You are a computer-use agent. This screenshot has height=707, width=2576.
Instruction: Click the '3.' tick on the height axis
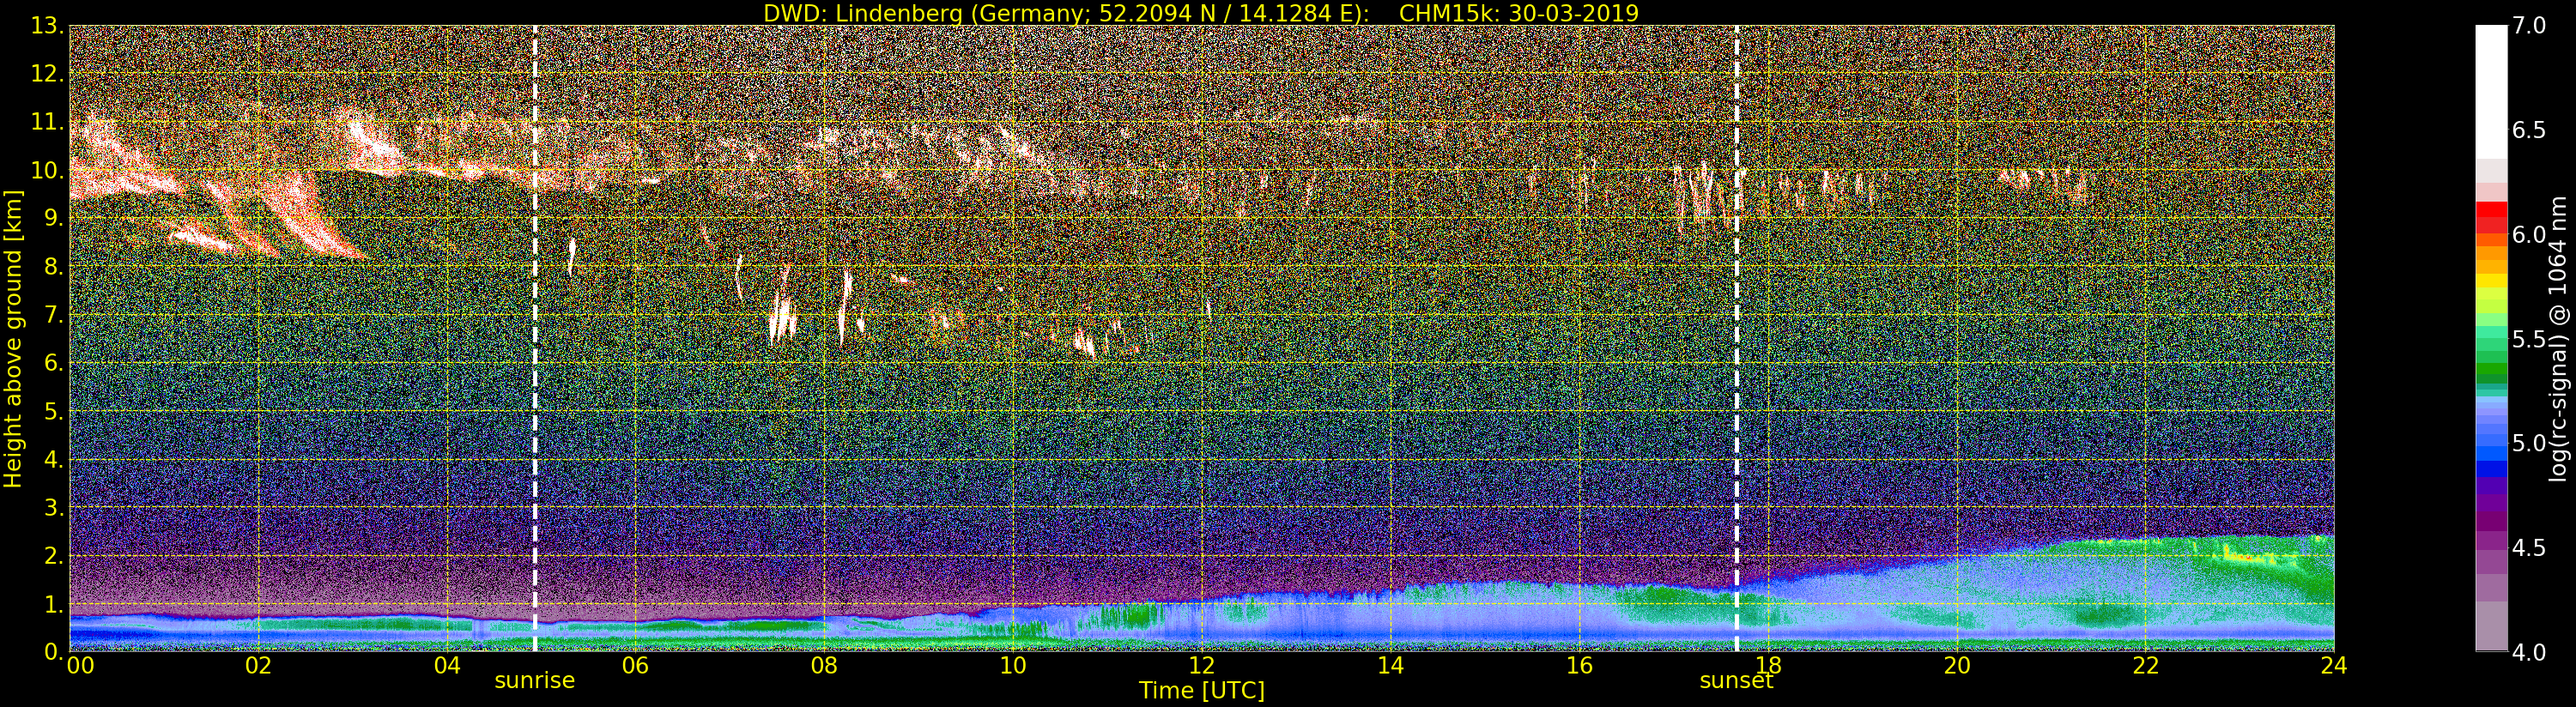tap(53, 507)
